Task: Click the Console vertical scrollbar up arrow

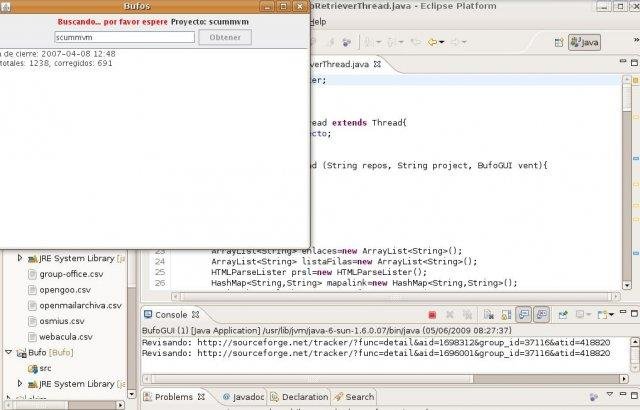Action: click(635, 341)
